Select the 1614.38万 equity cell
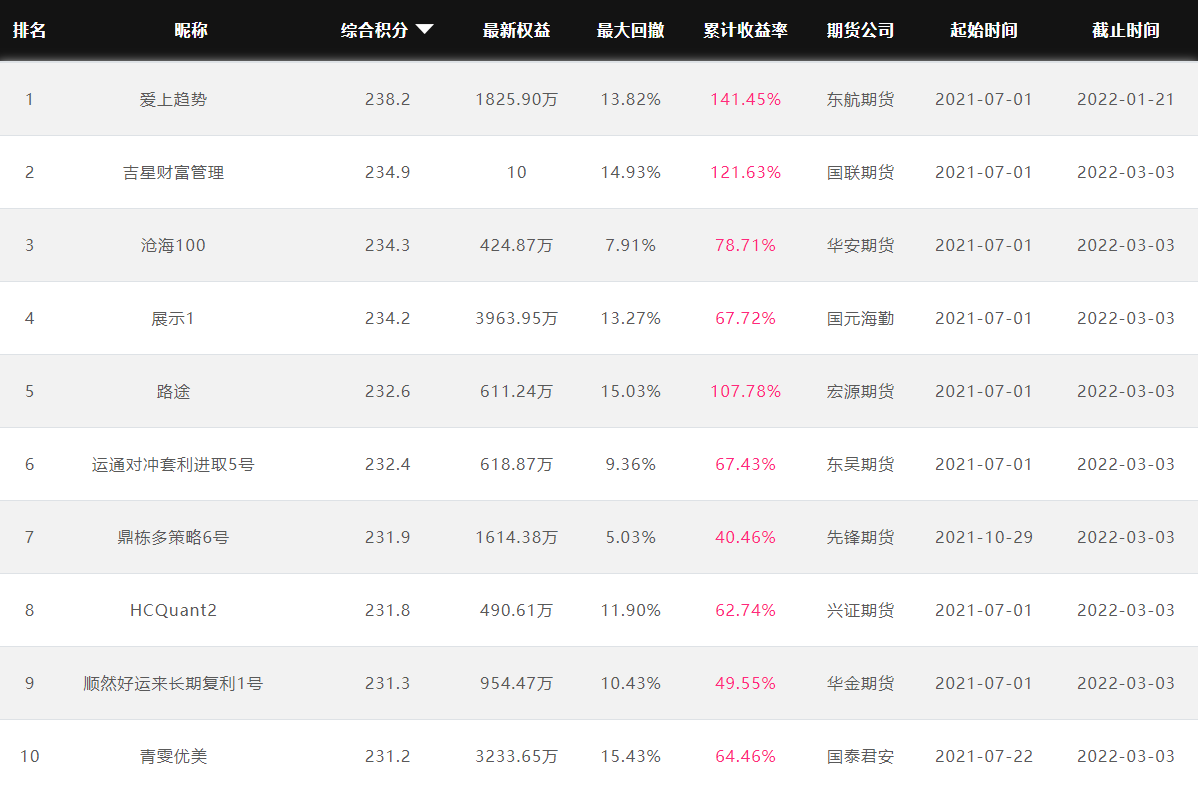Image resolution: width=1198 pixels, height=788 pixels. [x=516, y=537]
